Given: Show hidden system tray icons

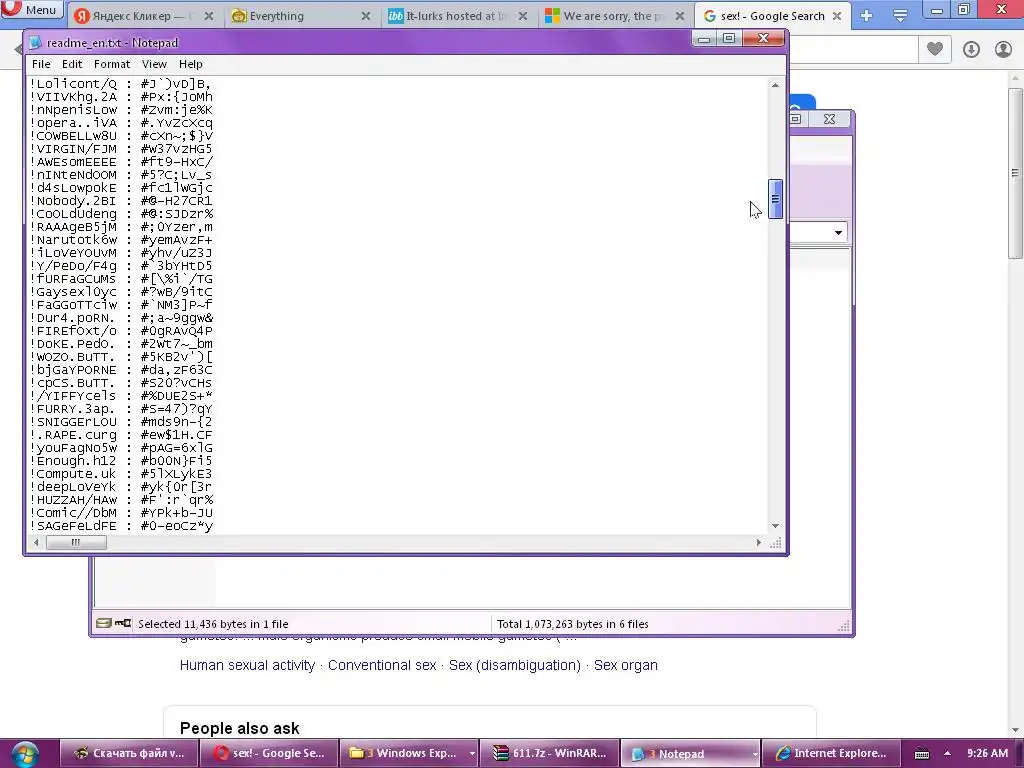Looking at the screenshot, I should 947,754.
